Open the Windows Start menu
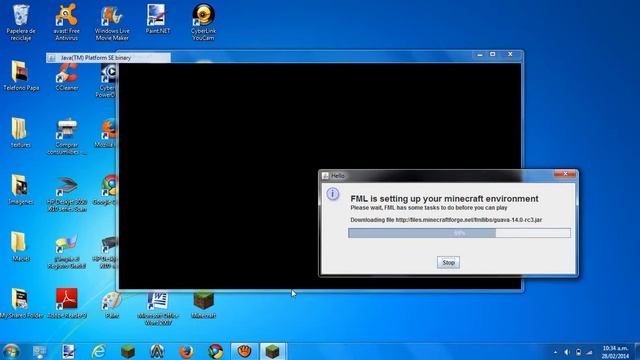This screenshot has height=360, width=640. (11, 351)
